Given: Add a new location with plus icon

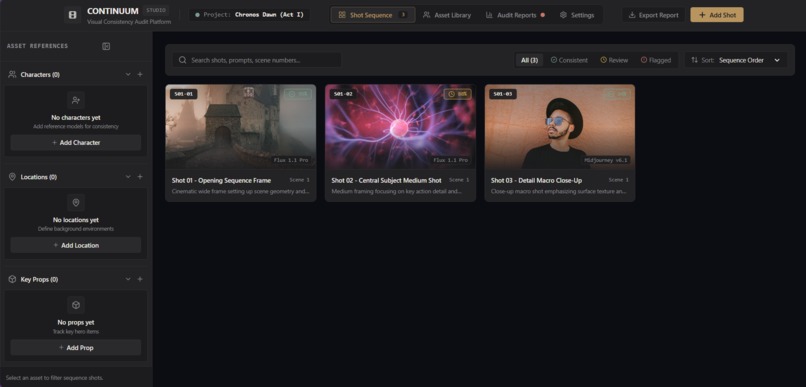Looking at the screenshot, I should 140,177.
